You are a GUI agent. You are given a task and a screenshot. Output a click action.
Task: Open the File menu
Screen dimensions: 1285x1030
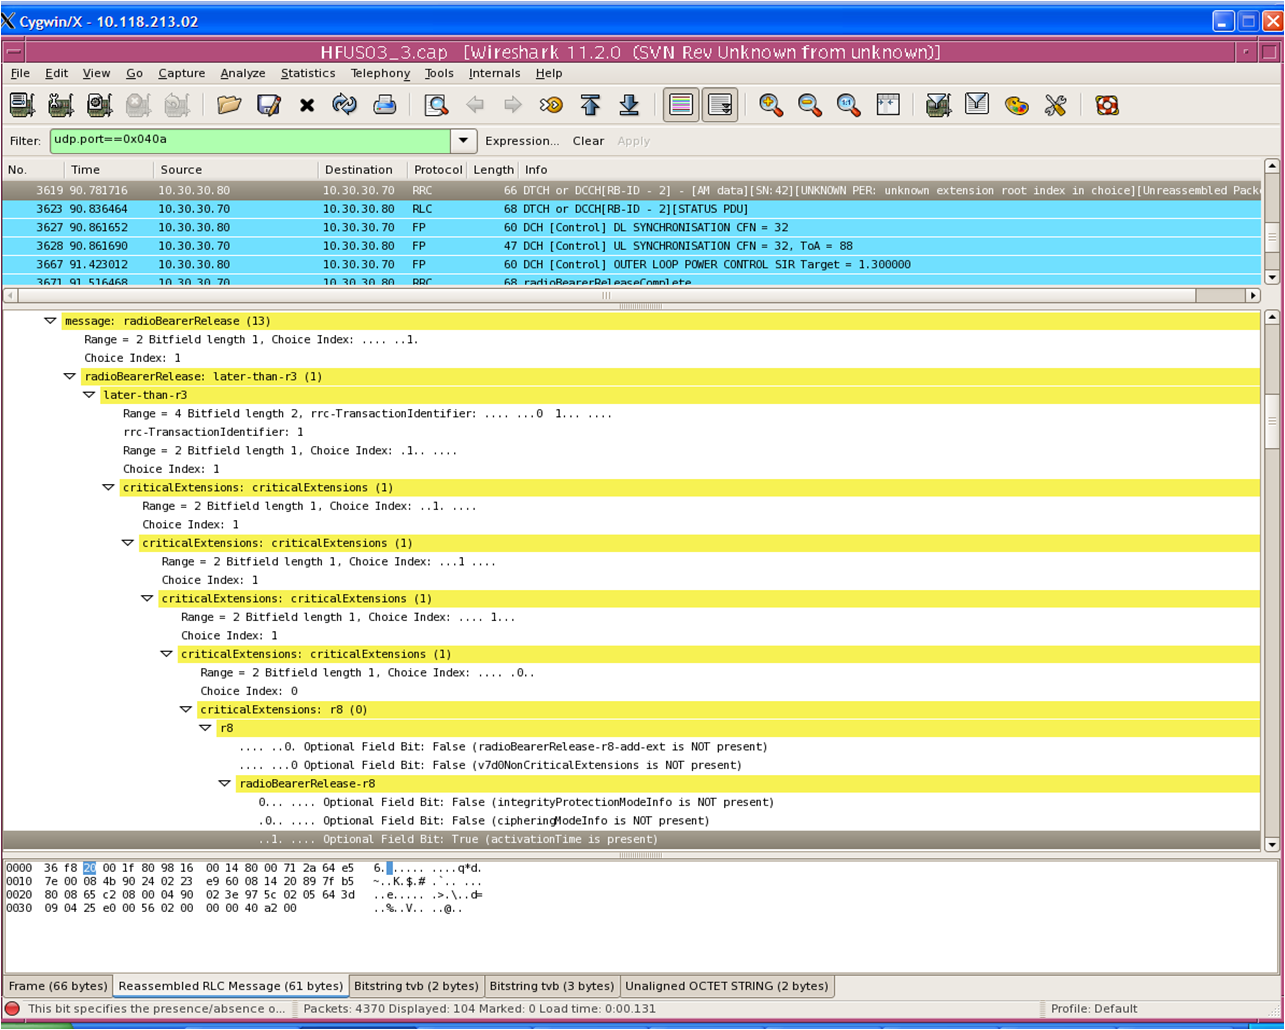point(20,73)
